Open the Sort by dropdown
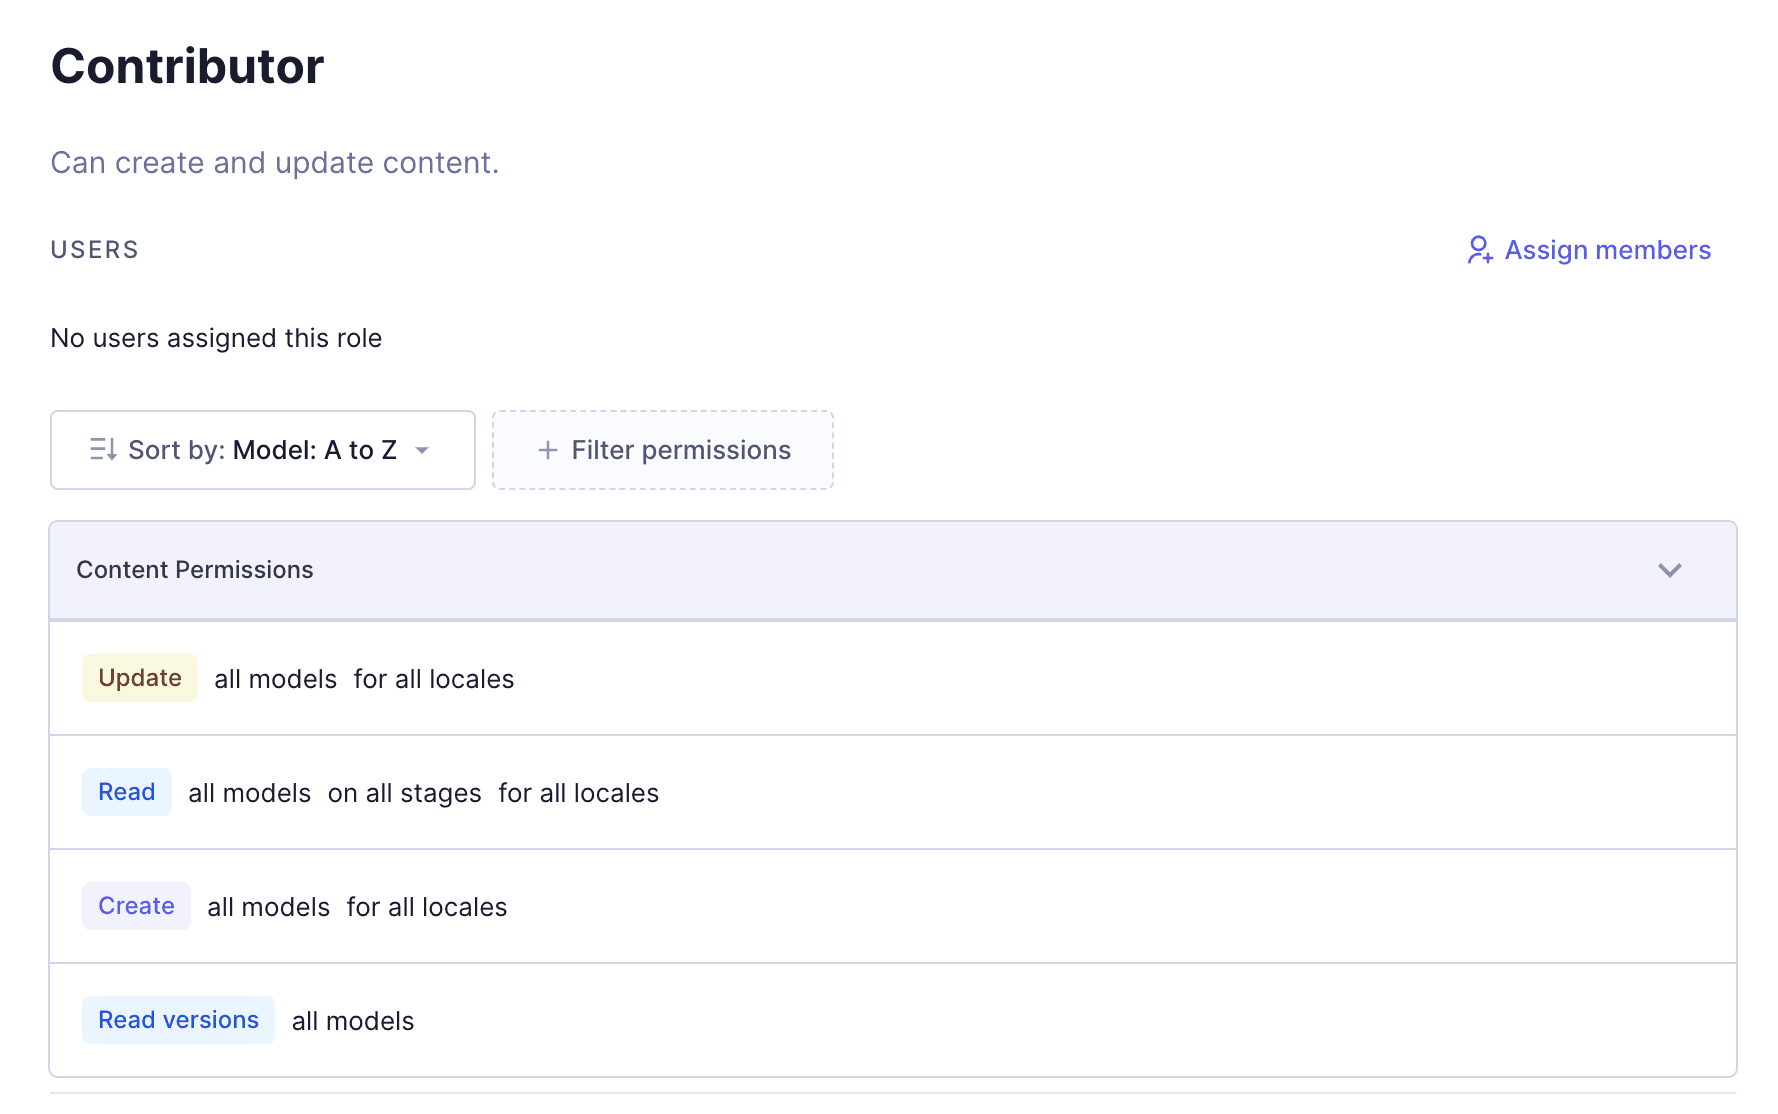The height and width of the screenshot is (1114, 1778). click(262, 450)
